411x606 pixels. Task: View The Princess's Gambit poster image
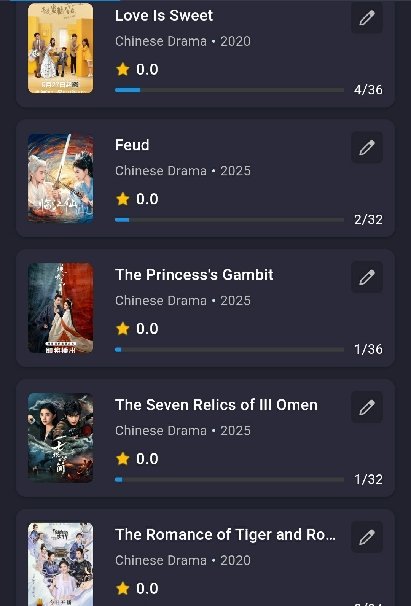[x=60, y=308]
